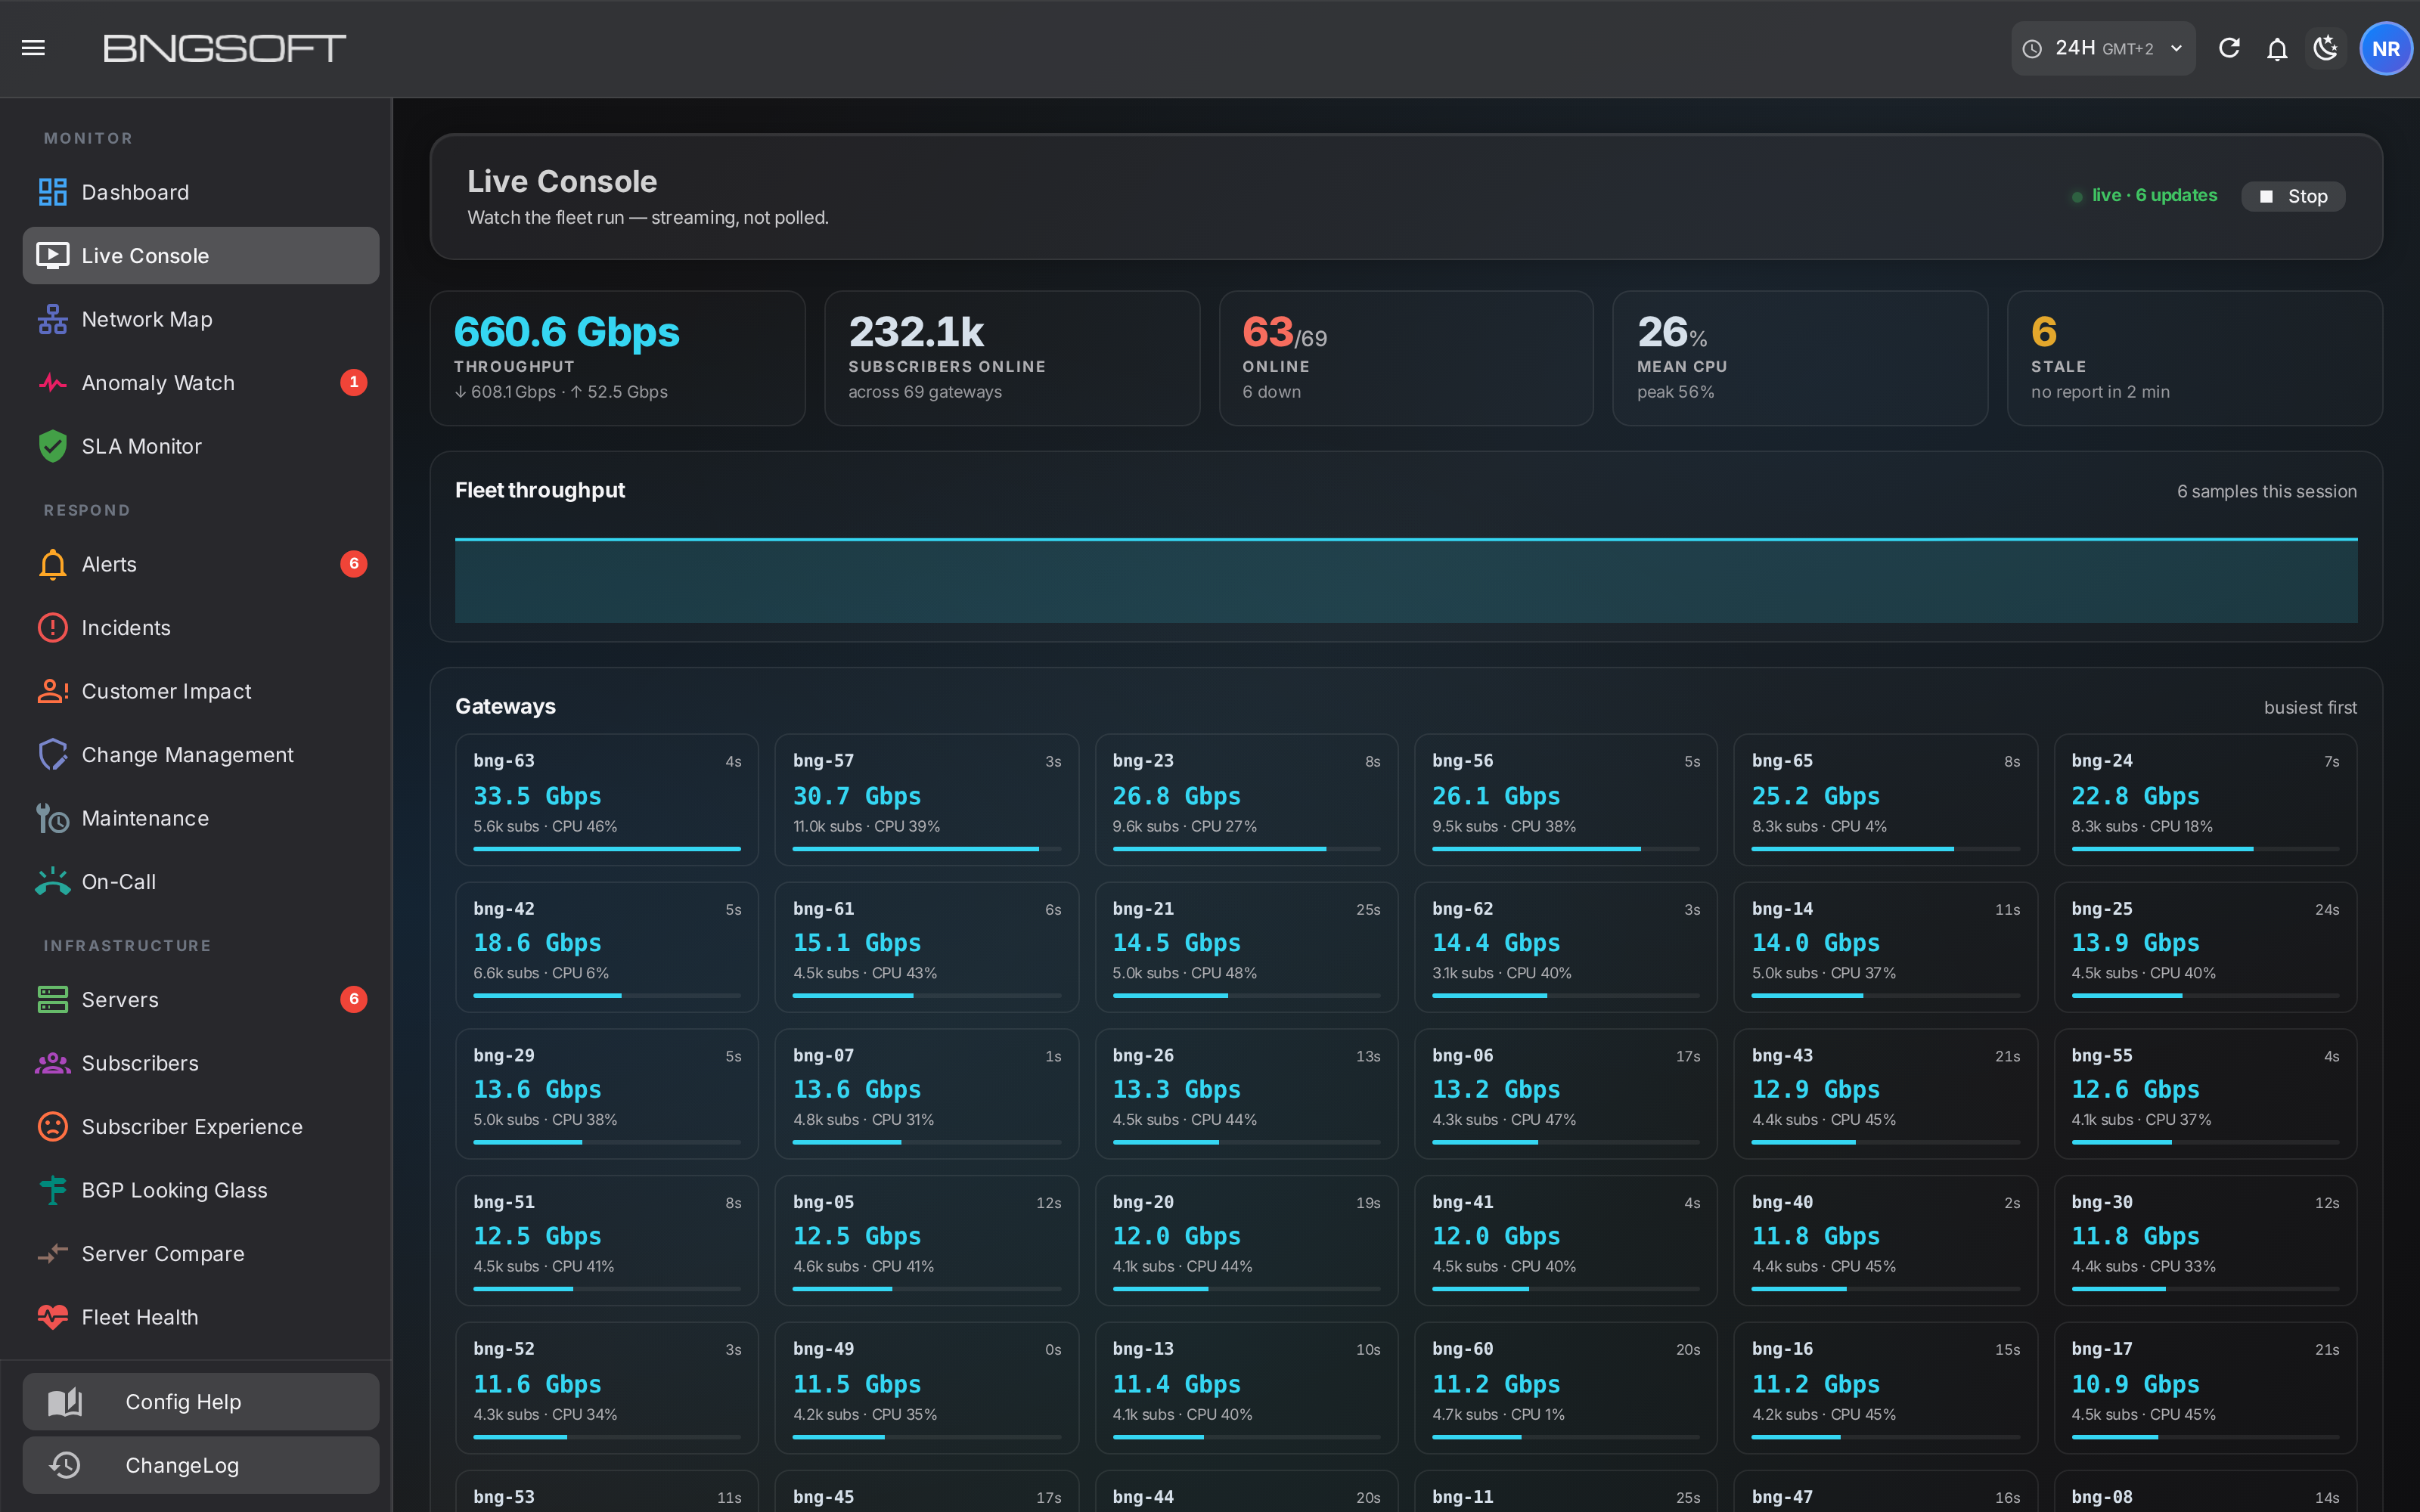
Task: Click the refresh icon in header
Action: pyautogui.click(x=2229, y=48)
